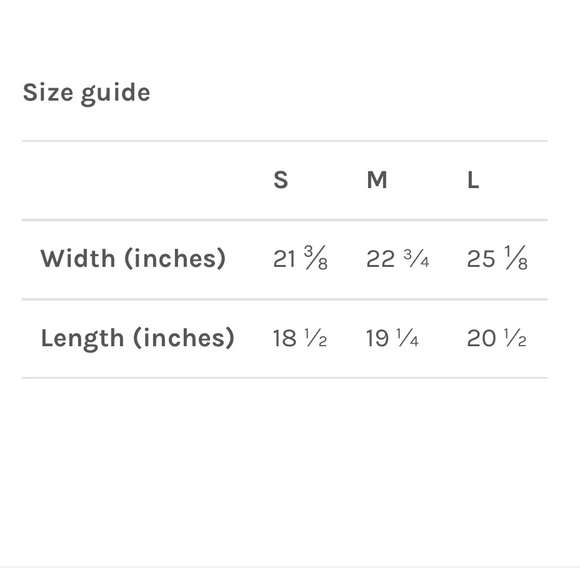Click the 3/4 fraction in medium width
This screenshot has height=580, width=580.
416,258
